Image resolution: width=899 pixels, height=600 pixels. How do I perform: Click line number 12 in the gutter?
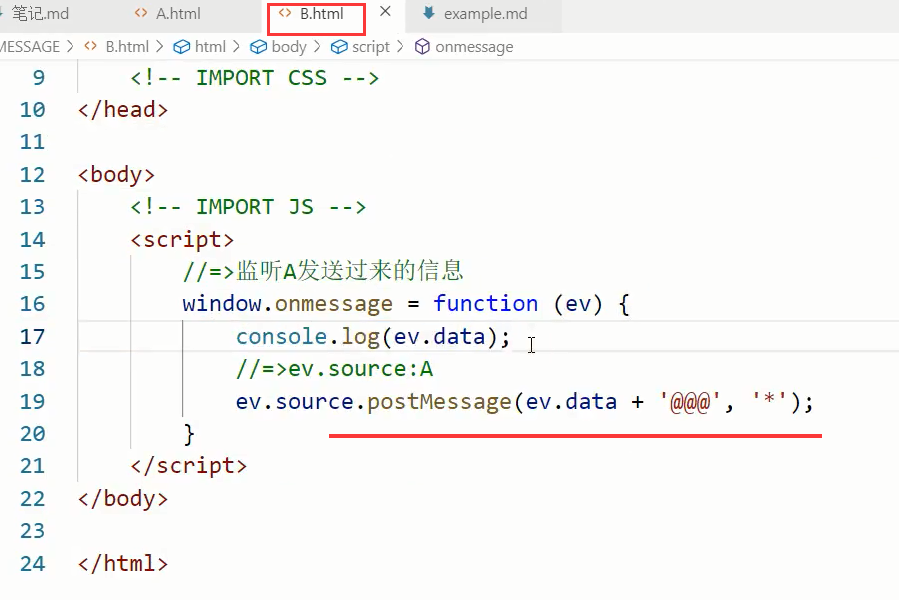(x=32, y=174)
